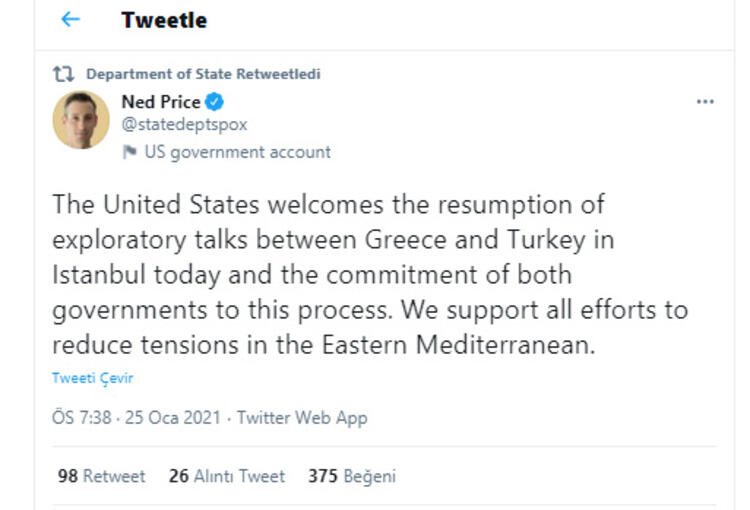The width and height of the screenshot is (750, 510).
Task: Open the tweet timestamp link
Action: point(140,418)
